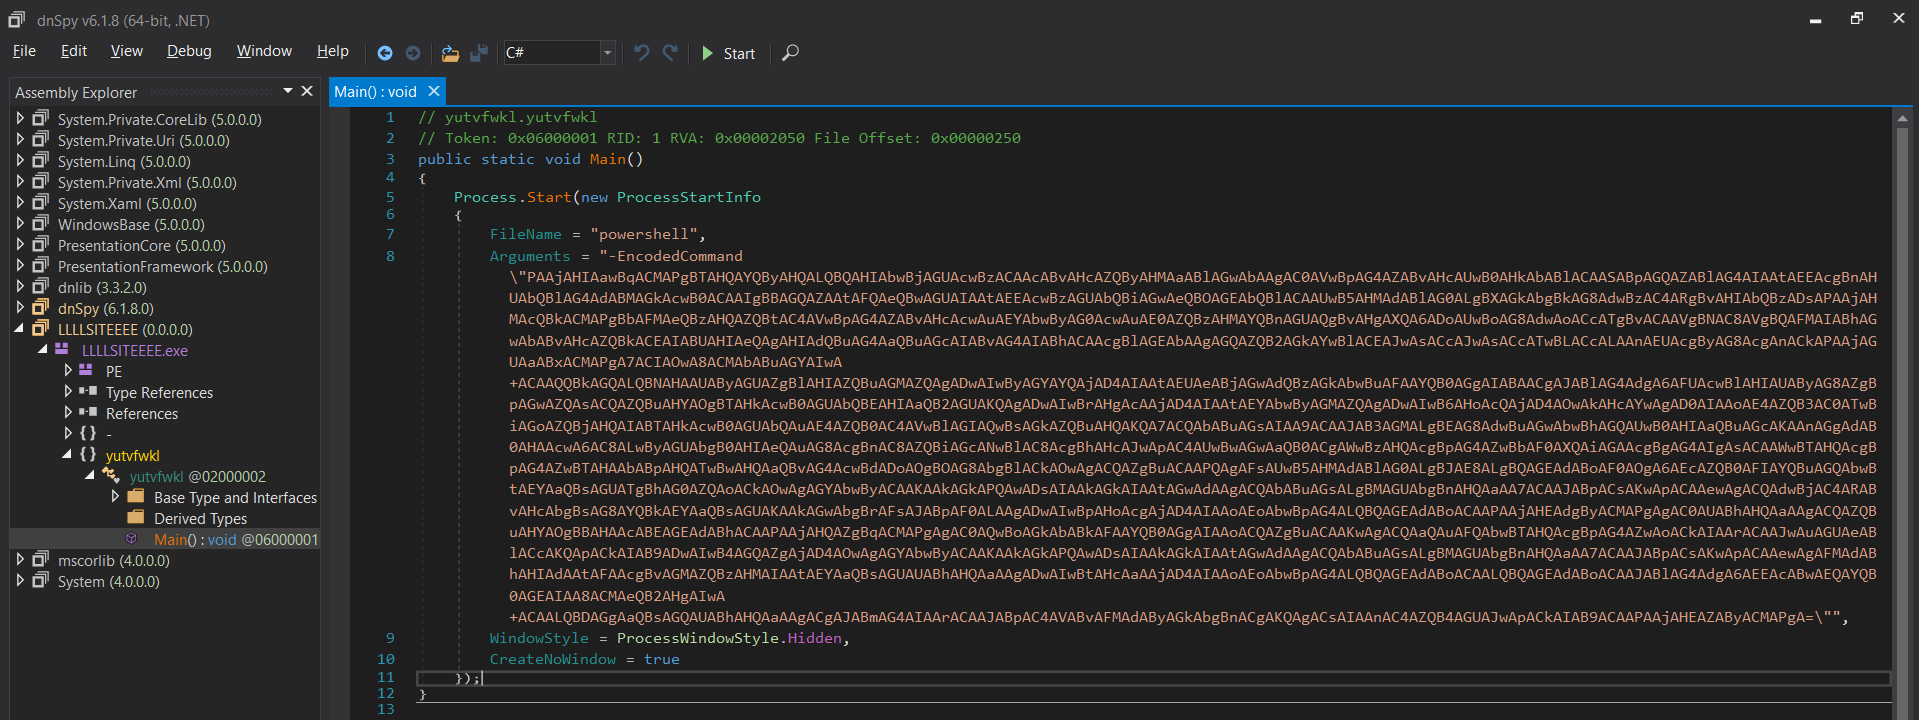Click the yutvfwkl class icon

[x=111, y=475]
